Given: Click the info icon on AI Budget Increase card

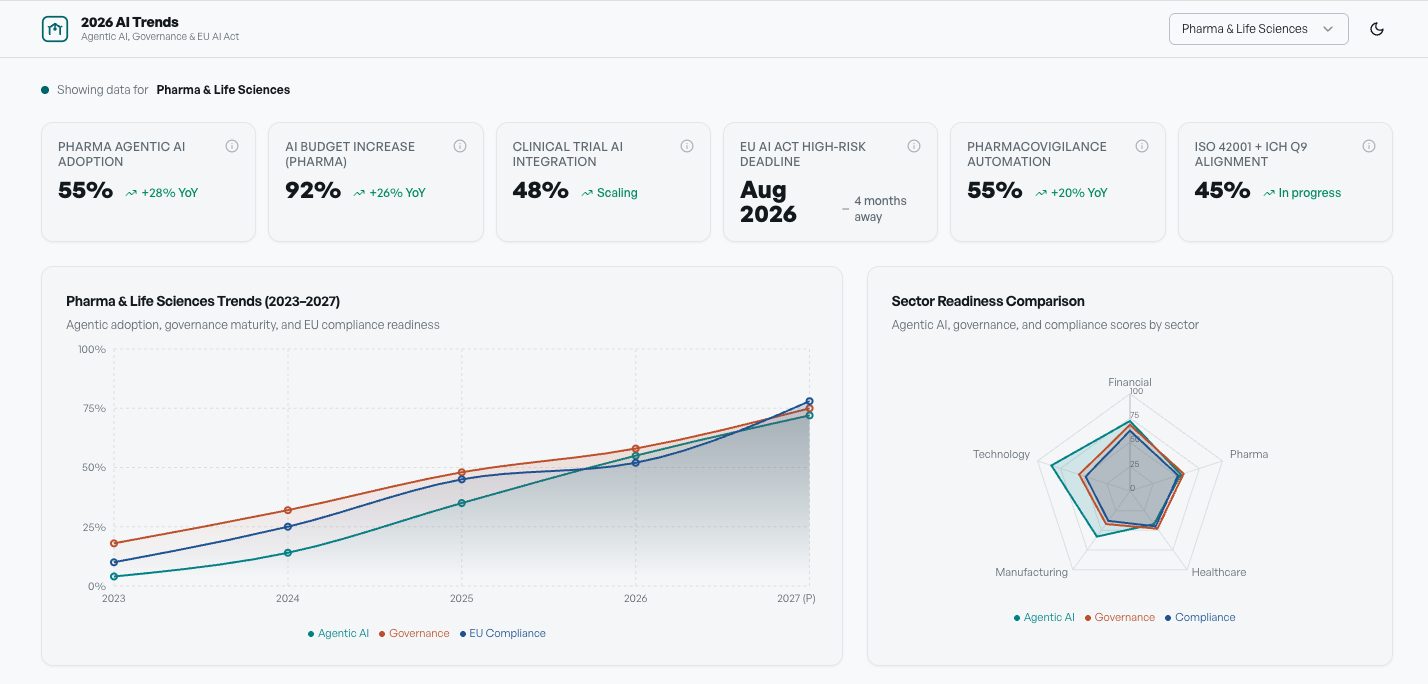Looking at the screenshot, I should (x=460, y=145).
